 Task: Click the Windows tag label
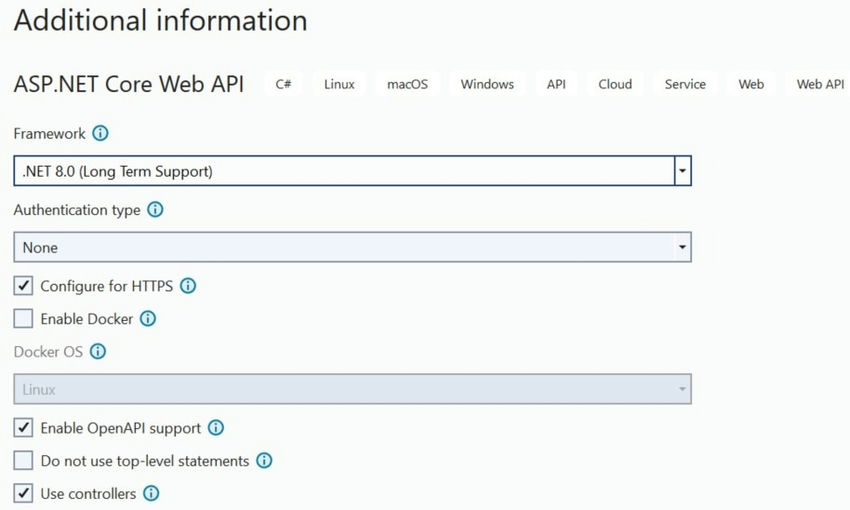487,85
